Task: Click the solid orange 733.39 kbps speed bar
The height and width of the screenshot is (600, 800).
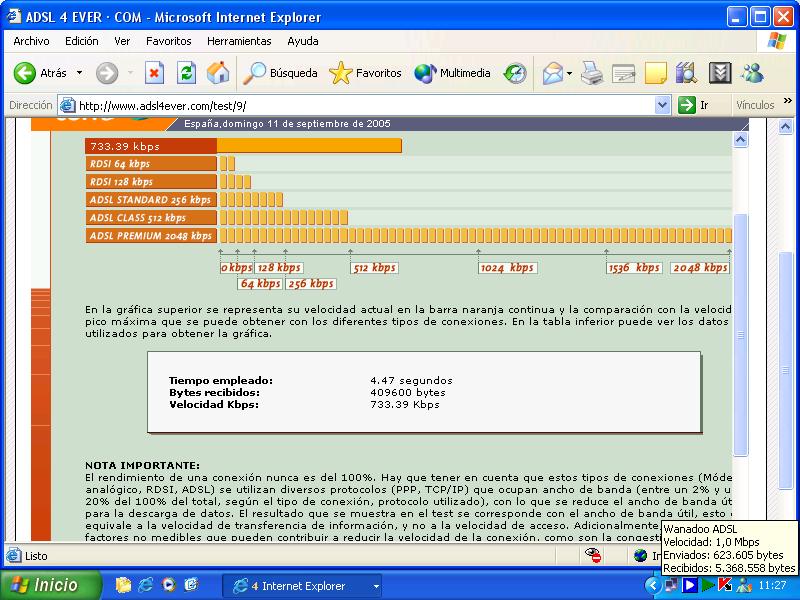Action: (309, 146)
